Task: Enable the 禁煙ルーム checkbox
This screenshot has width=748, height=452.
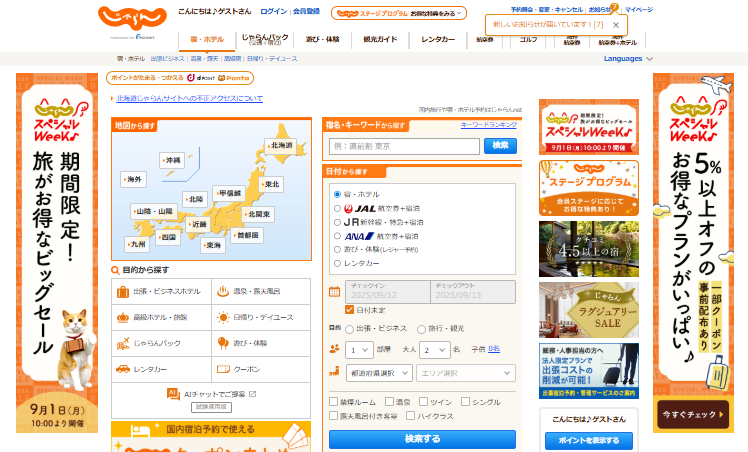Action: pyautogui.click(x=333, y=401)
